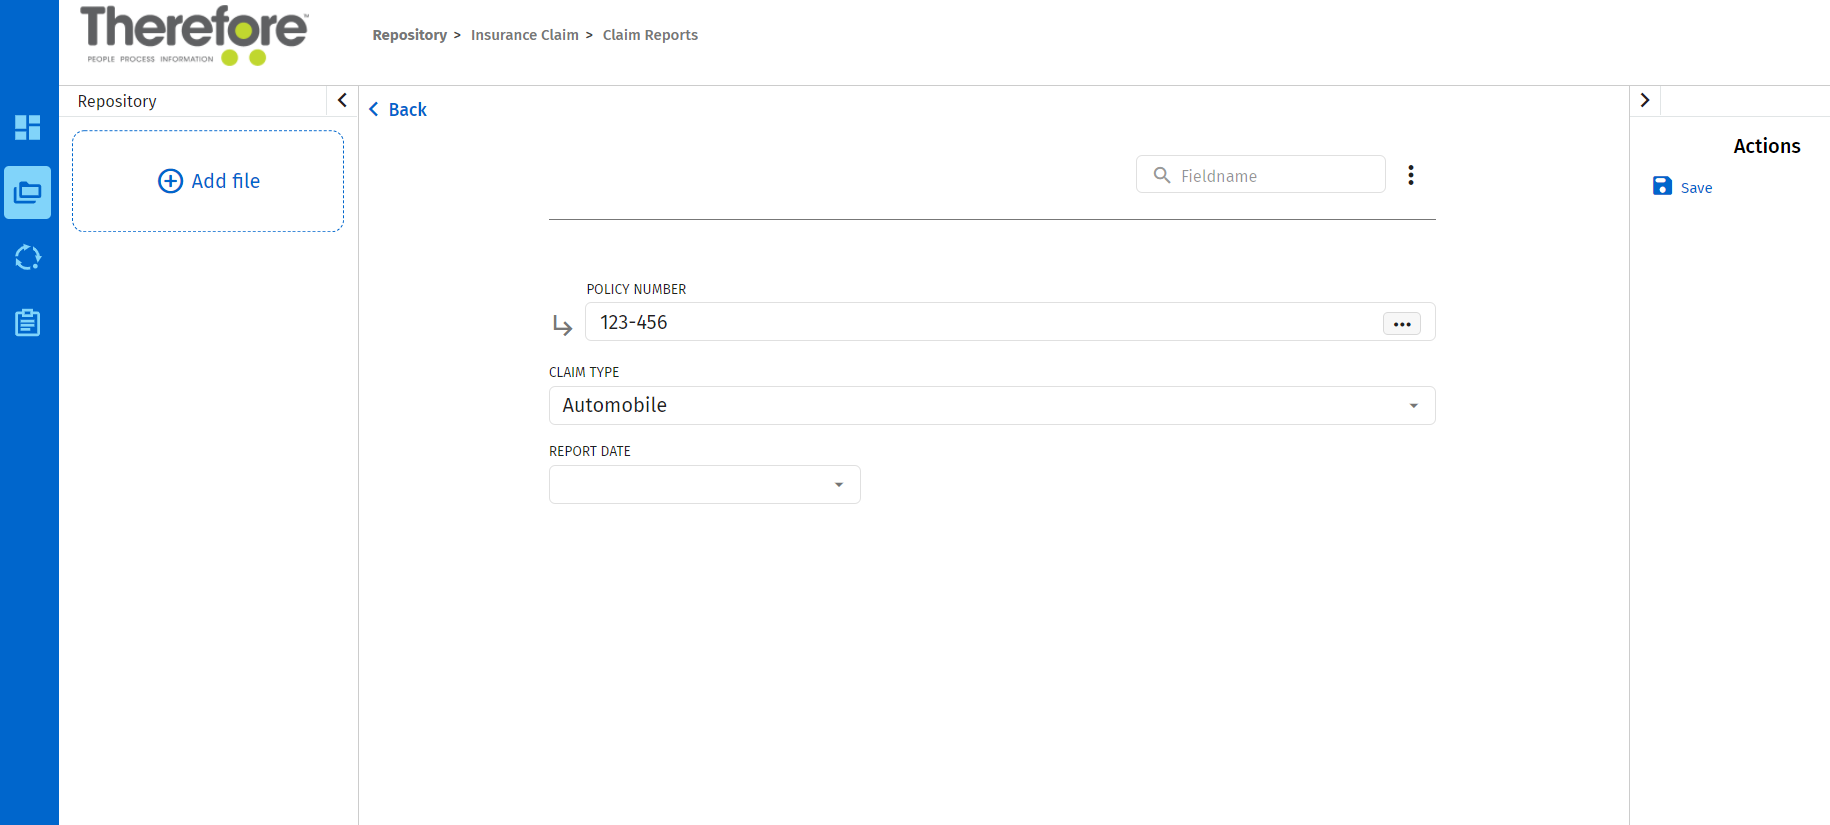Viewport: 1830px width, 825px height.
Task: Open the clipboard tasks sidebar icon
Action: (x=28, y=323)
